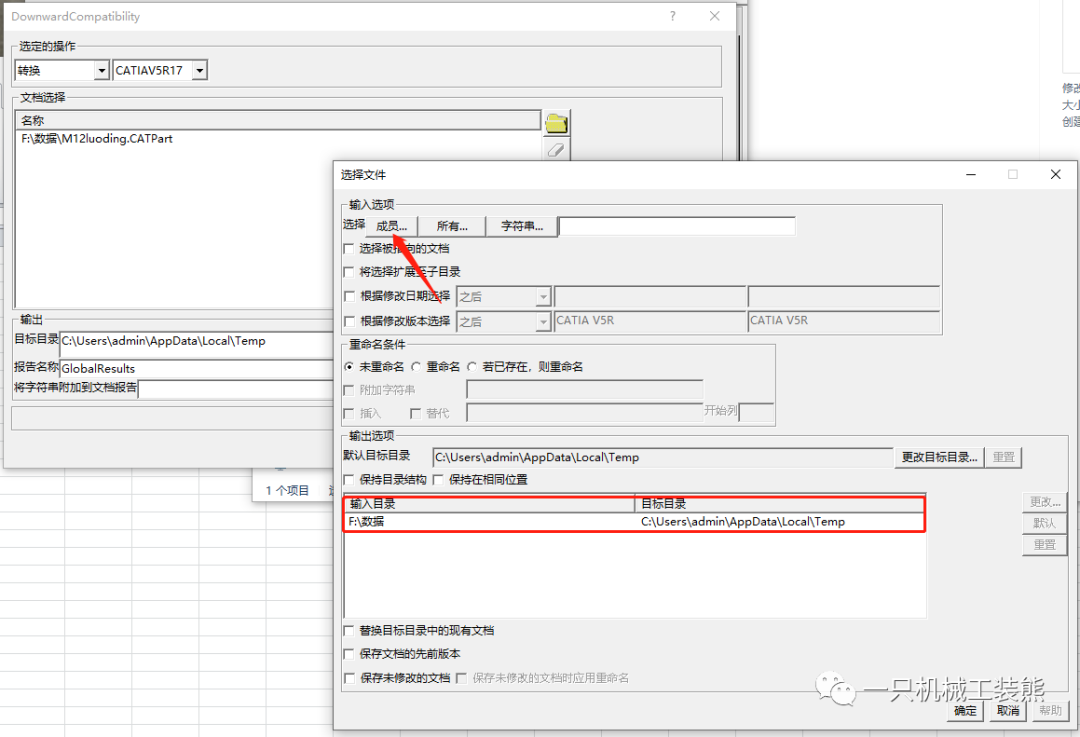The width and height of the screenshot is (1080, 737).
Task: Click the 成员... button
Action: click(x=392, y=226)
